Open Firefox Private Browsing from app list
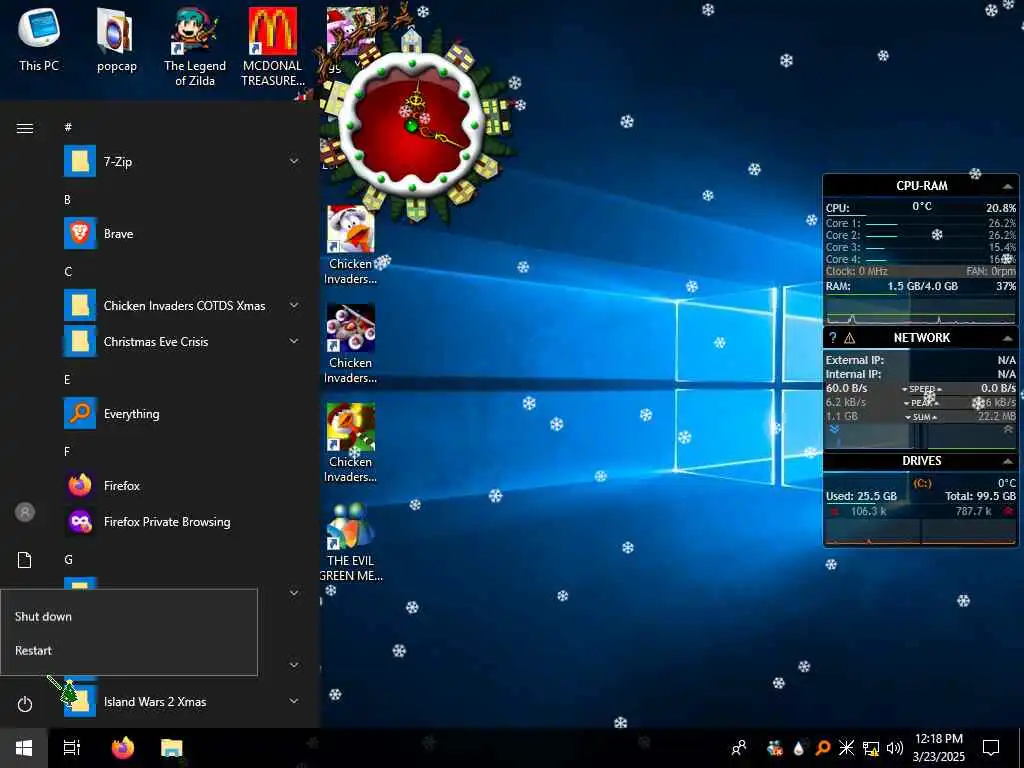Image resolution: width=1024 pixels, height=768 pixels. click(185, 521)
